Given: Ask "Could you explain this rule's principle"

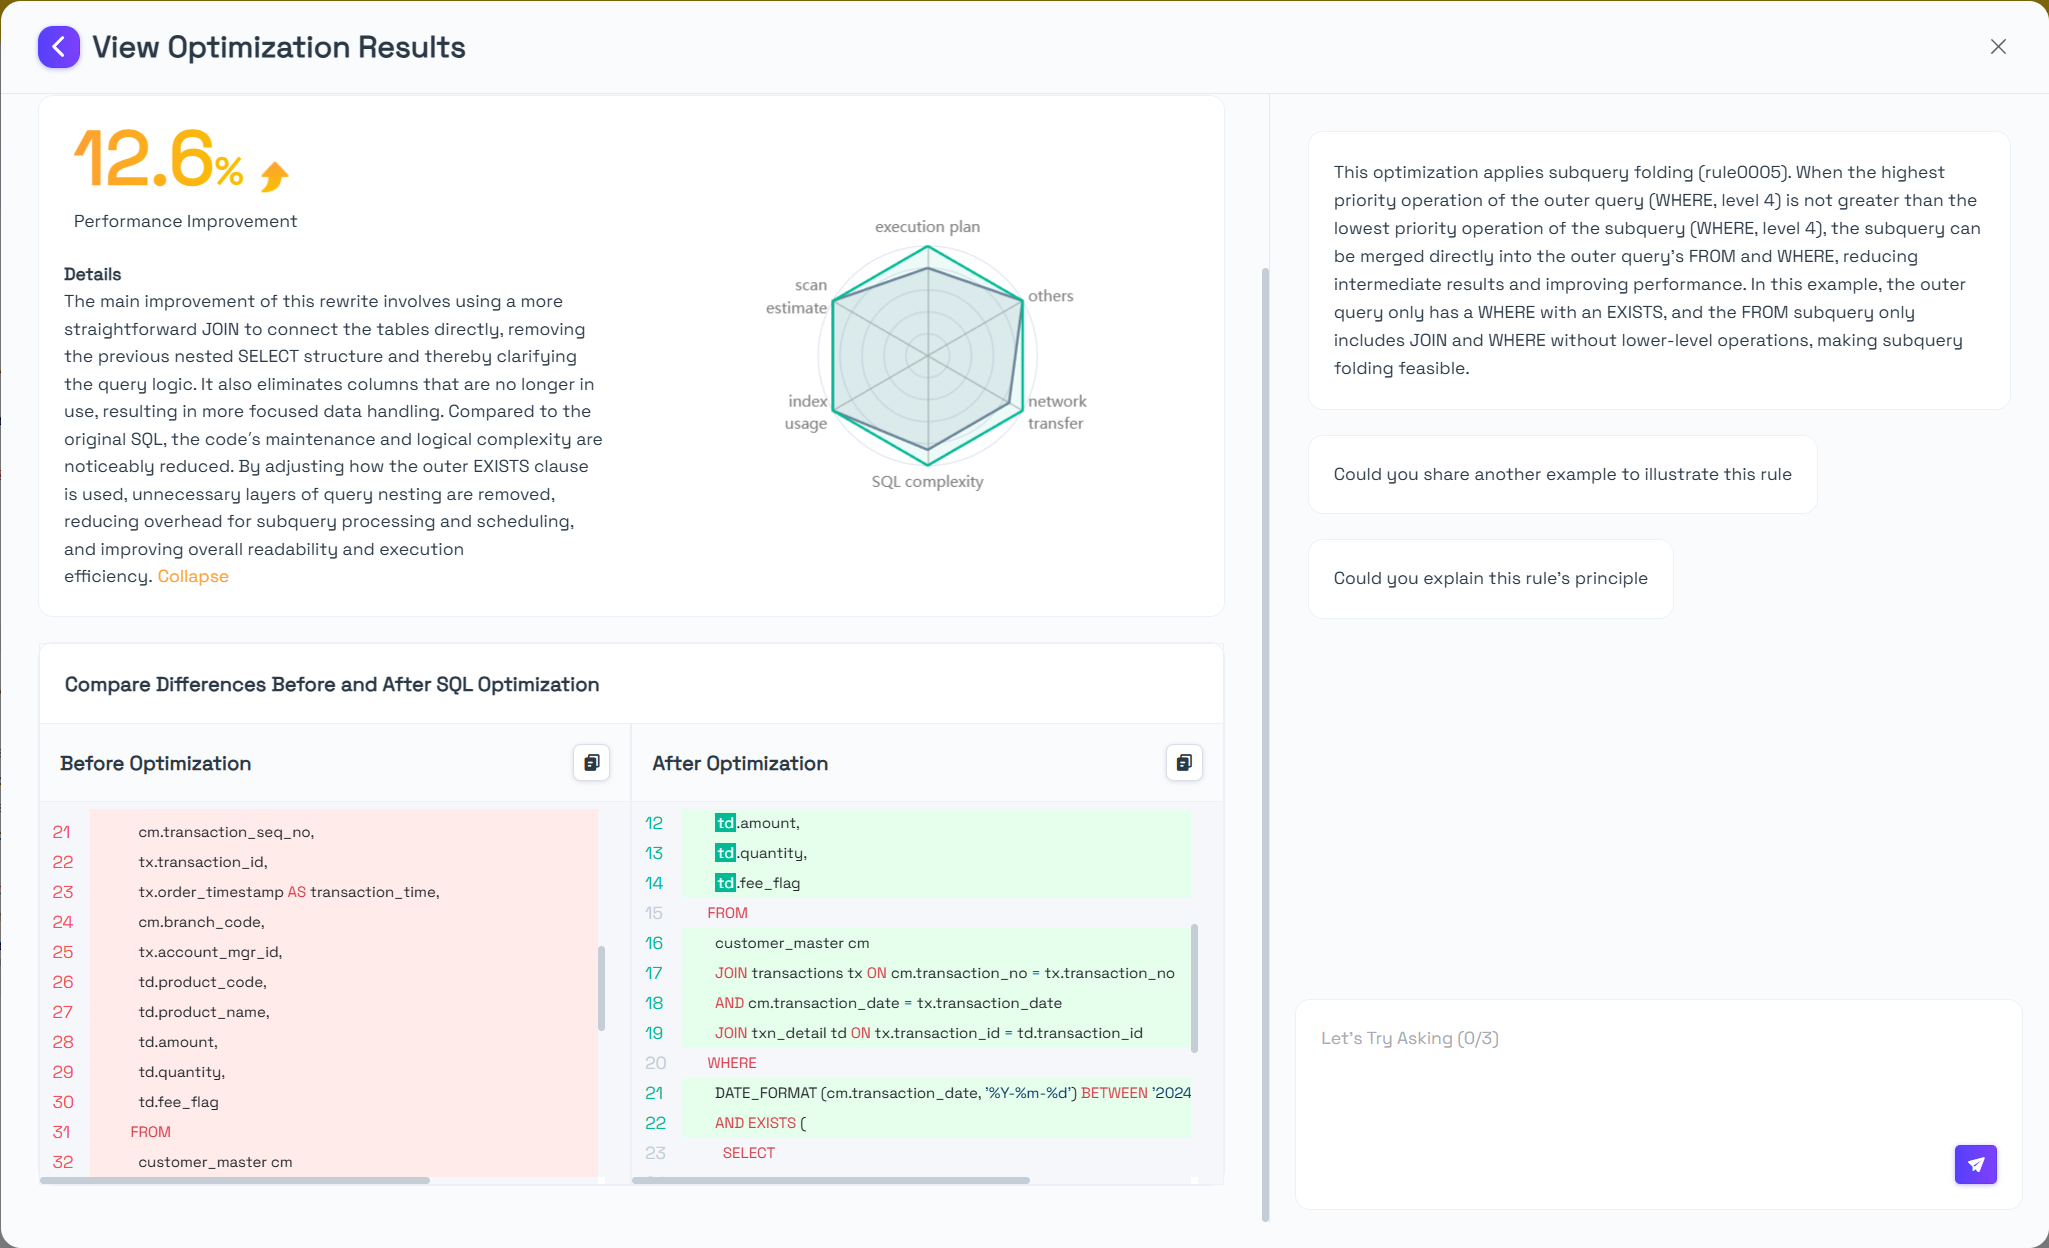Looking at the screenshot, I should [x=1490, y=578].
